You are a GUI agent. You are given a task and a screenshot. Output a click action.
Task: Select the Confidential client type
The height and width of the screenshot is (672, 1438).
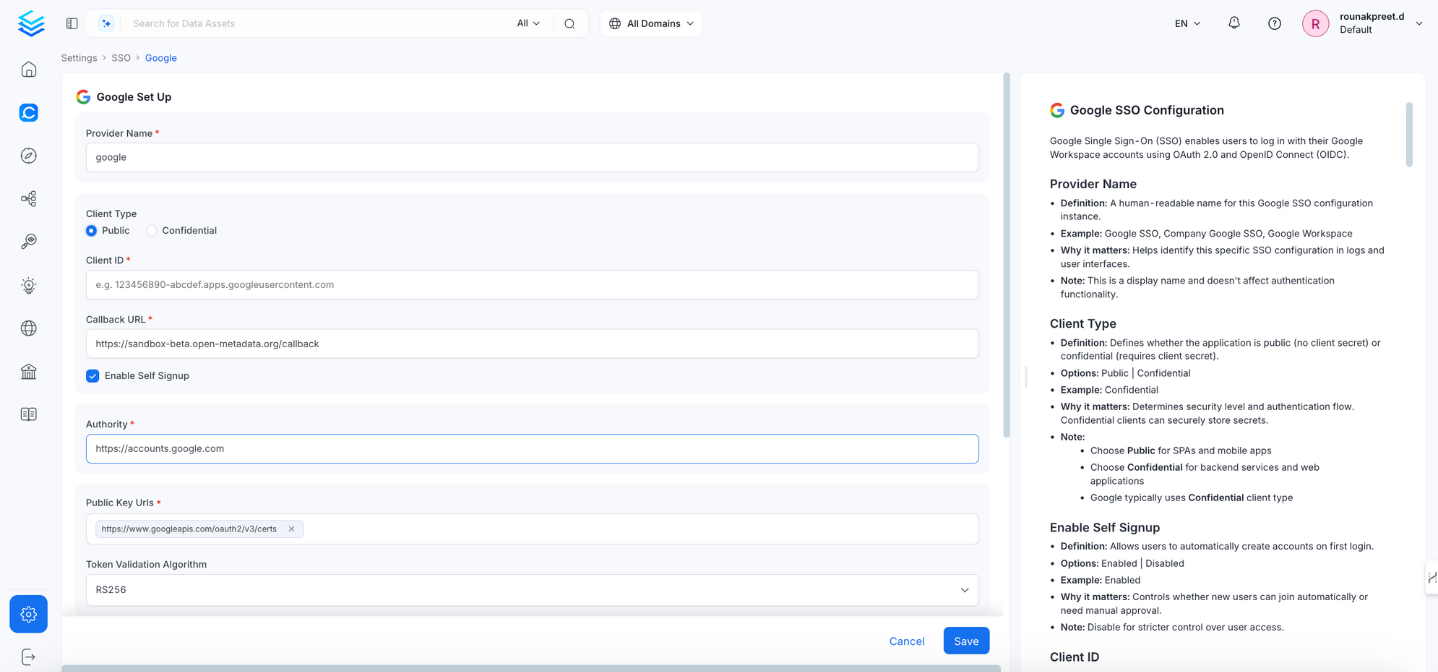[x=151, y=230]
